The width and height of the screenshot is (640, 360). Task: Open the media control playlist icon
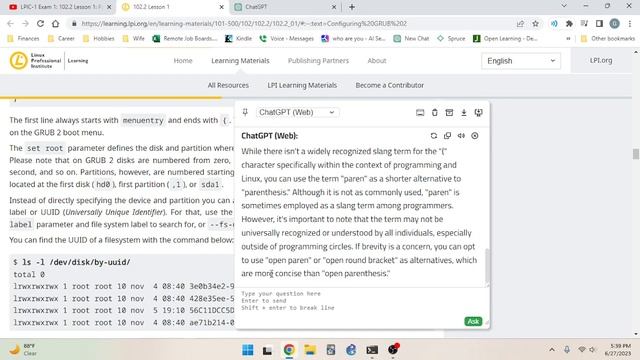pos(584,24)
